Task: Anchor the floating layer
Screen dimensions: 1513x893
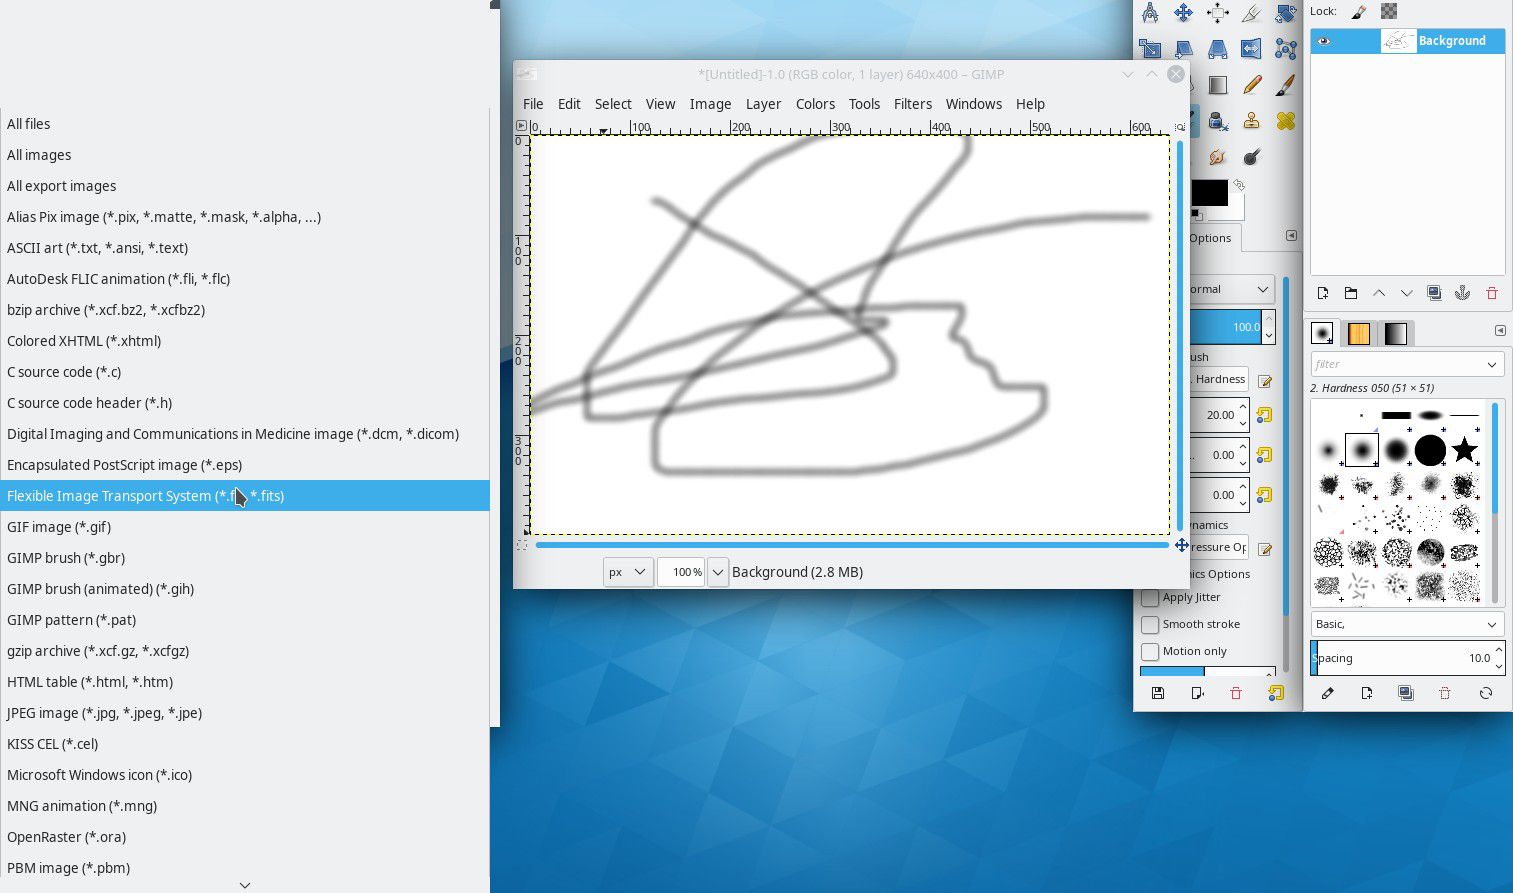Action: (1462, 293)
